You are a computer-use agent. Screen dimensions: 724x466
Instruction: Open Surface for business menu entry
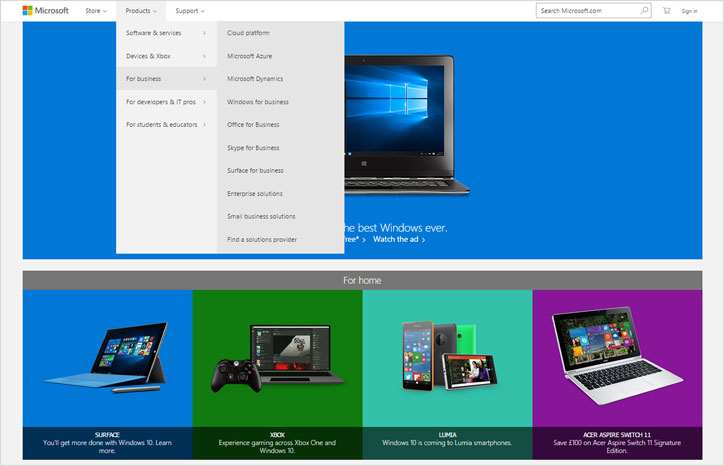click(255, 170)
